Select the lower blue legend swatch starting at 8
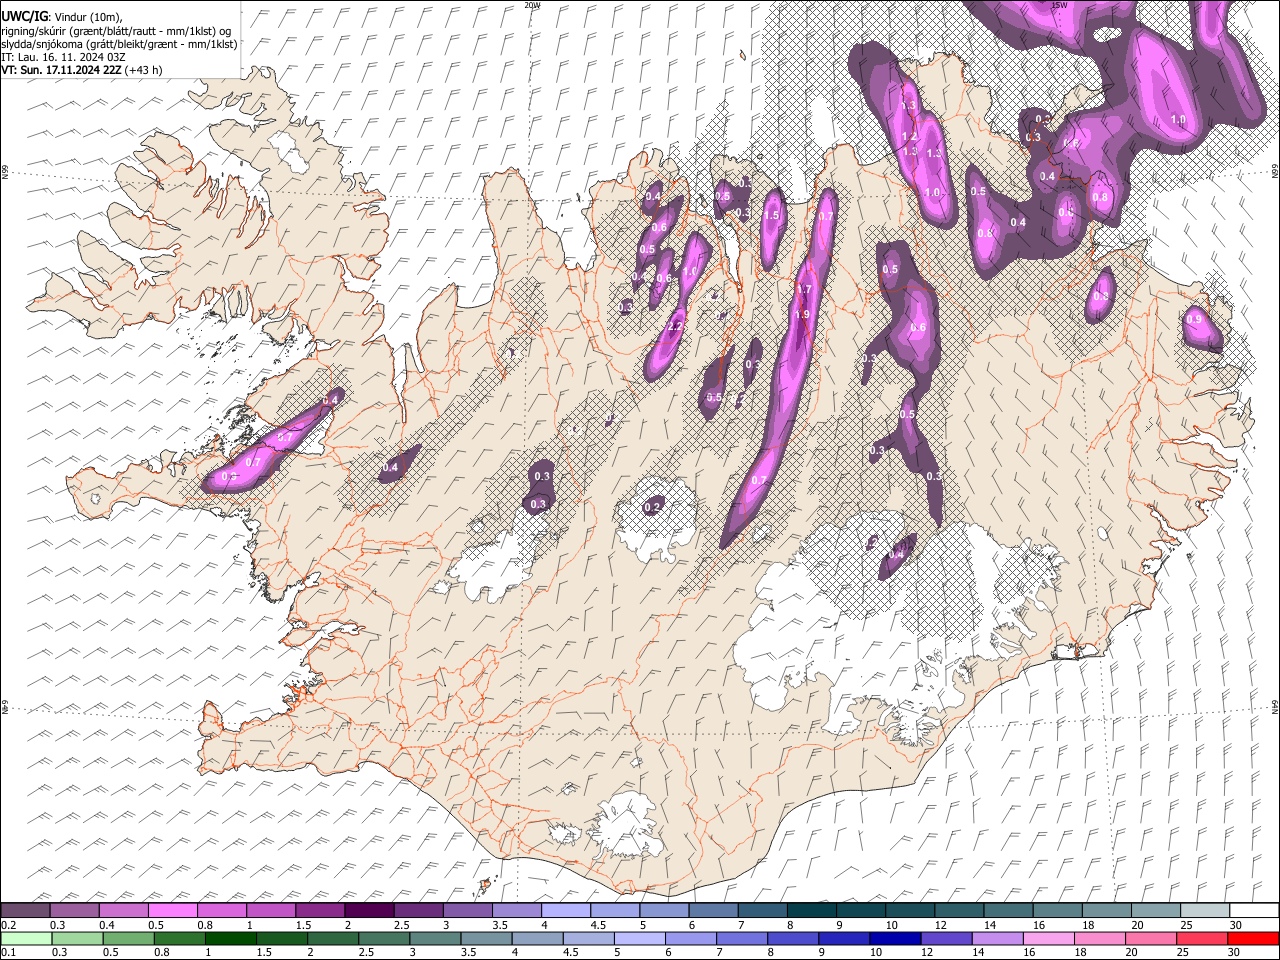The image size is (1280, 960). 792,938
